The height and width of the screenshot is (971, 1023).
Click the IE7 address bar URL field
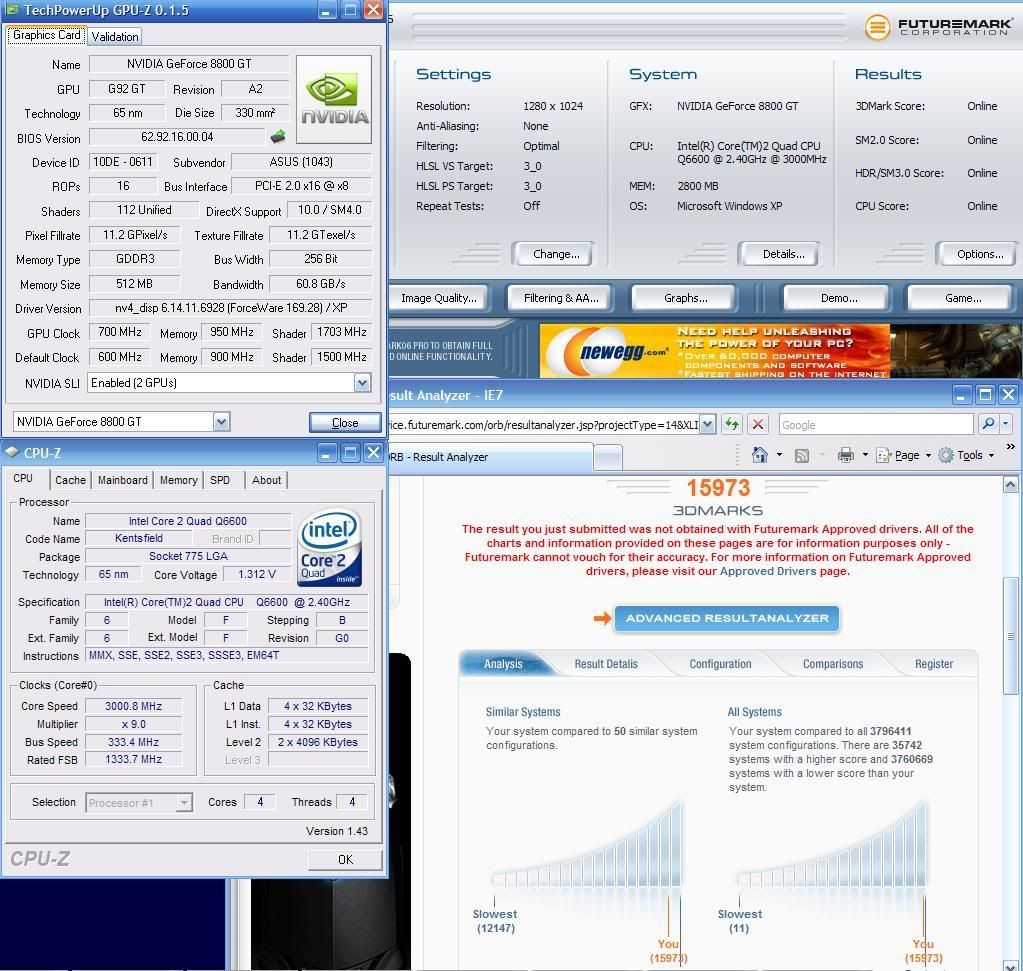point(543,425)
